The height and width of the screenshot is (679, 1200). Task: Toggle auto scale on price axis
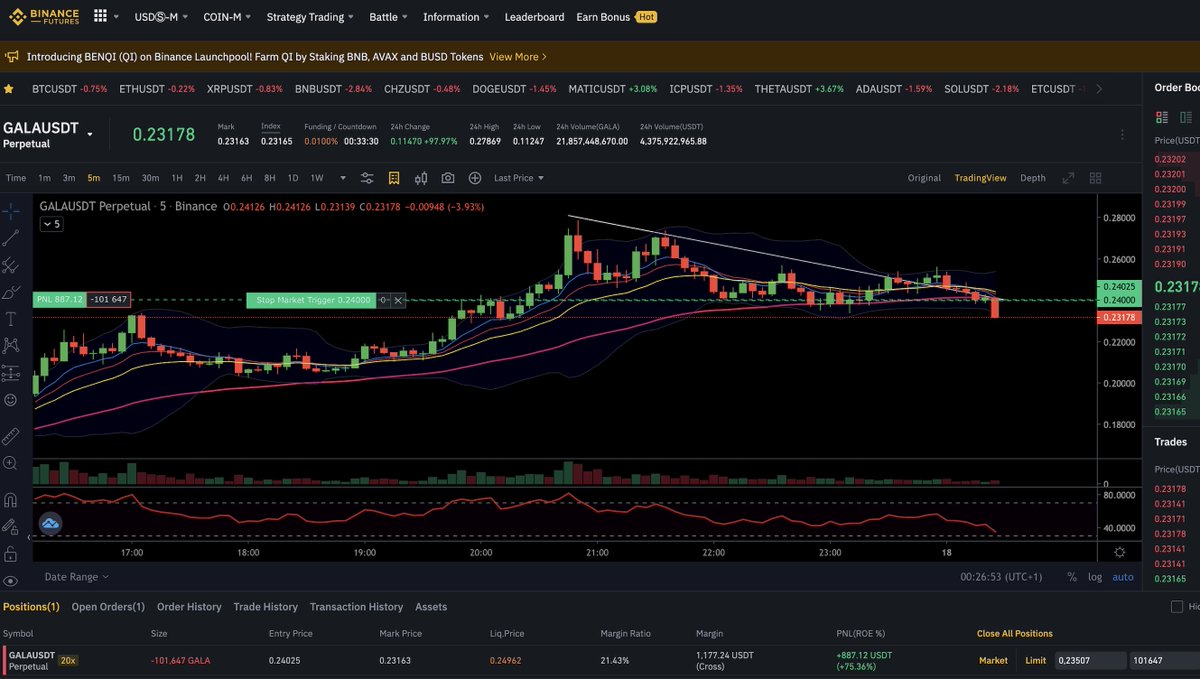[1123, 577]
